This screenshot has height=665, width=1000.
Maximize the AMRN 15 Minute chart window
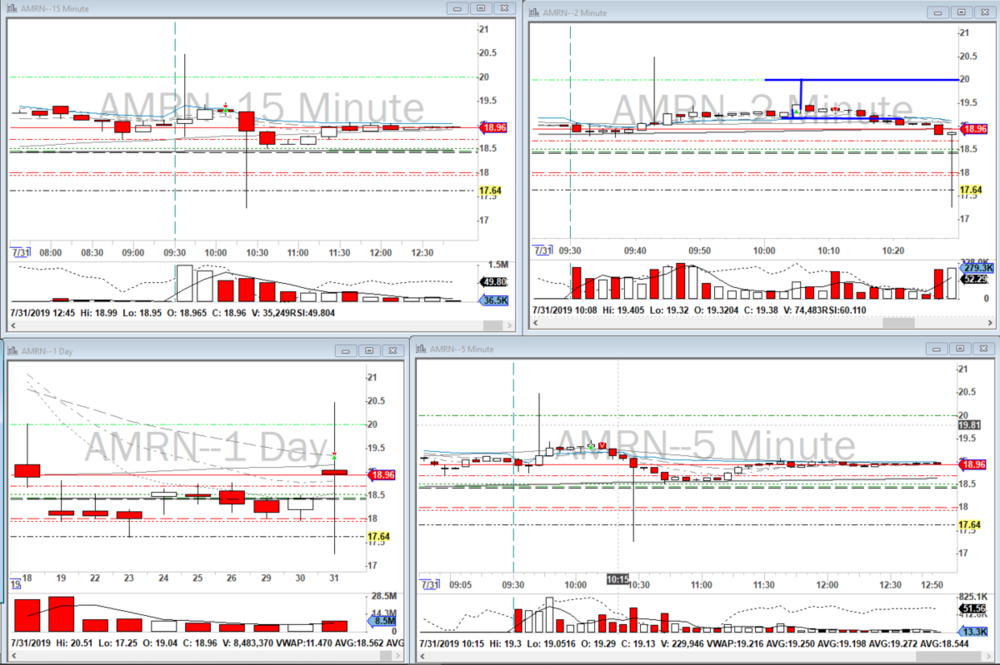click(x=481, y=8)
